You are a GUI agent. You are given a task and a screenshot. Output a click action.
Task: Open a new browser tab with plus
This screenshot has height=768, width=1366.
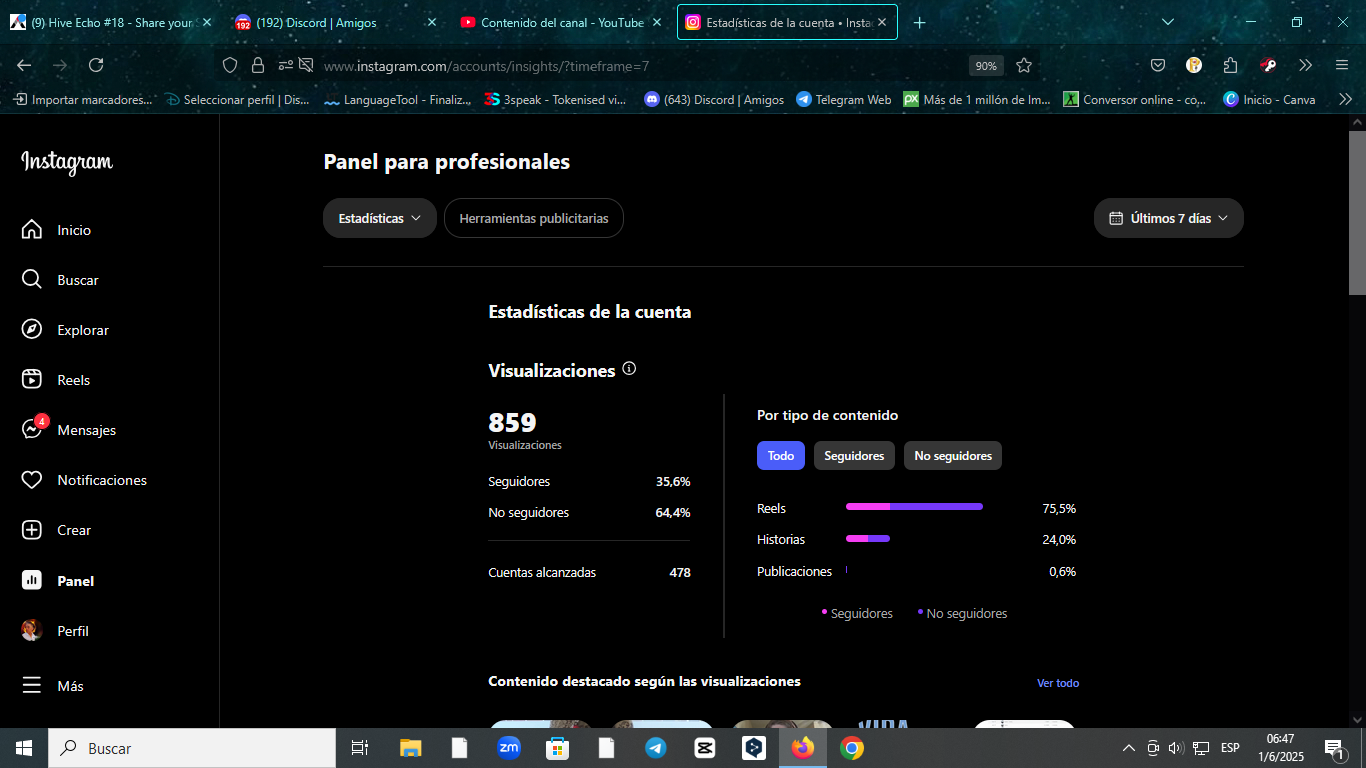pos(920,22)
